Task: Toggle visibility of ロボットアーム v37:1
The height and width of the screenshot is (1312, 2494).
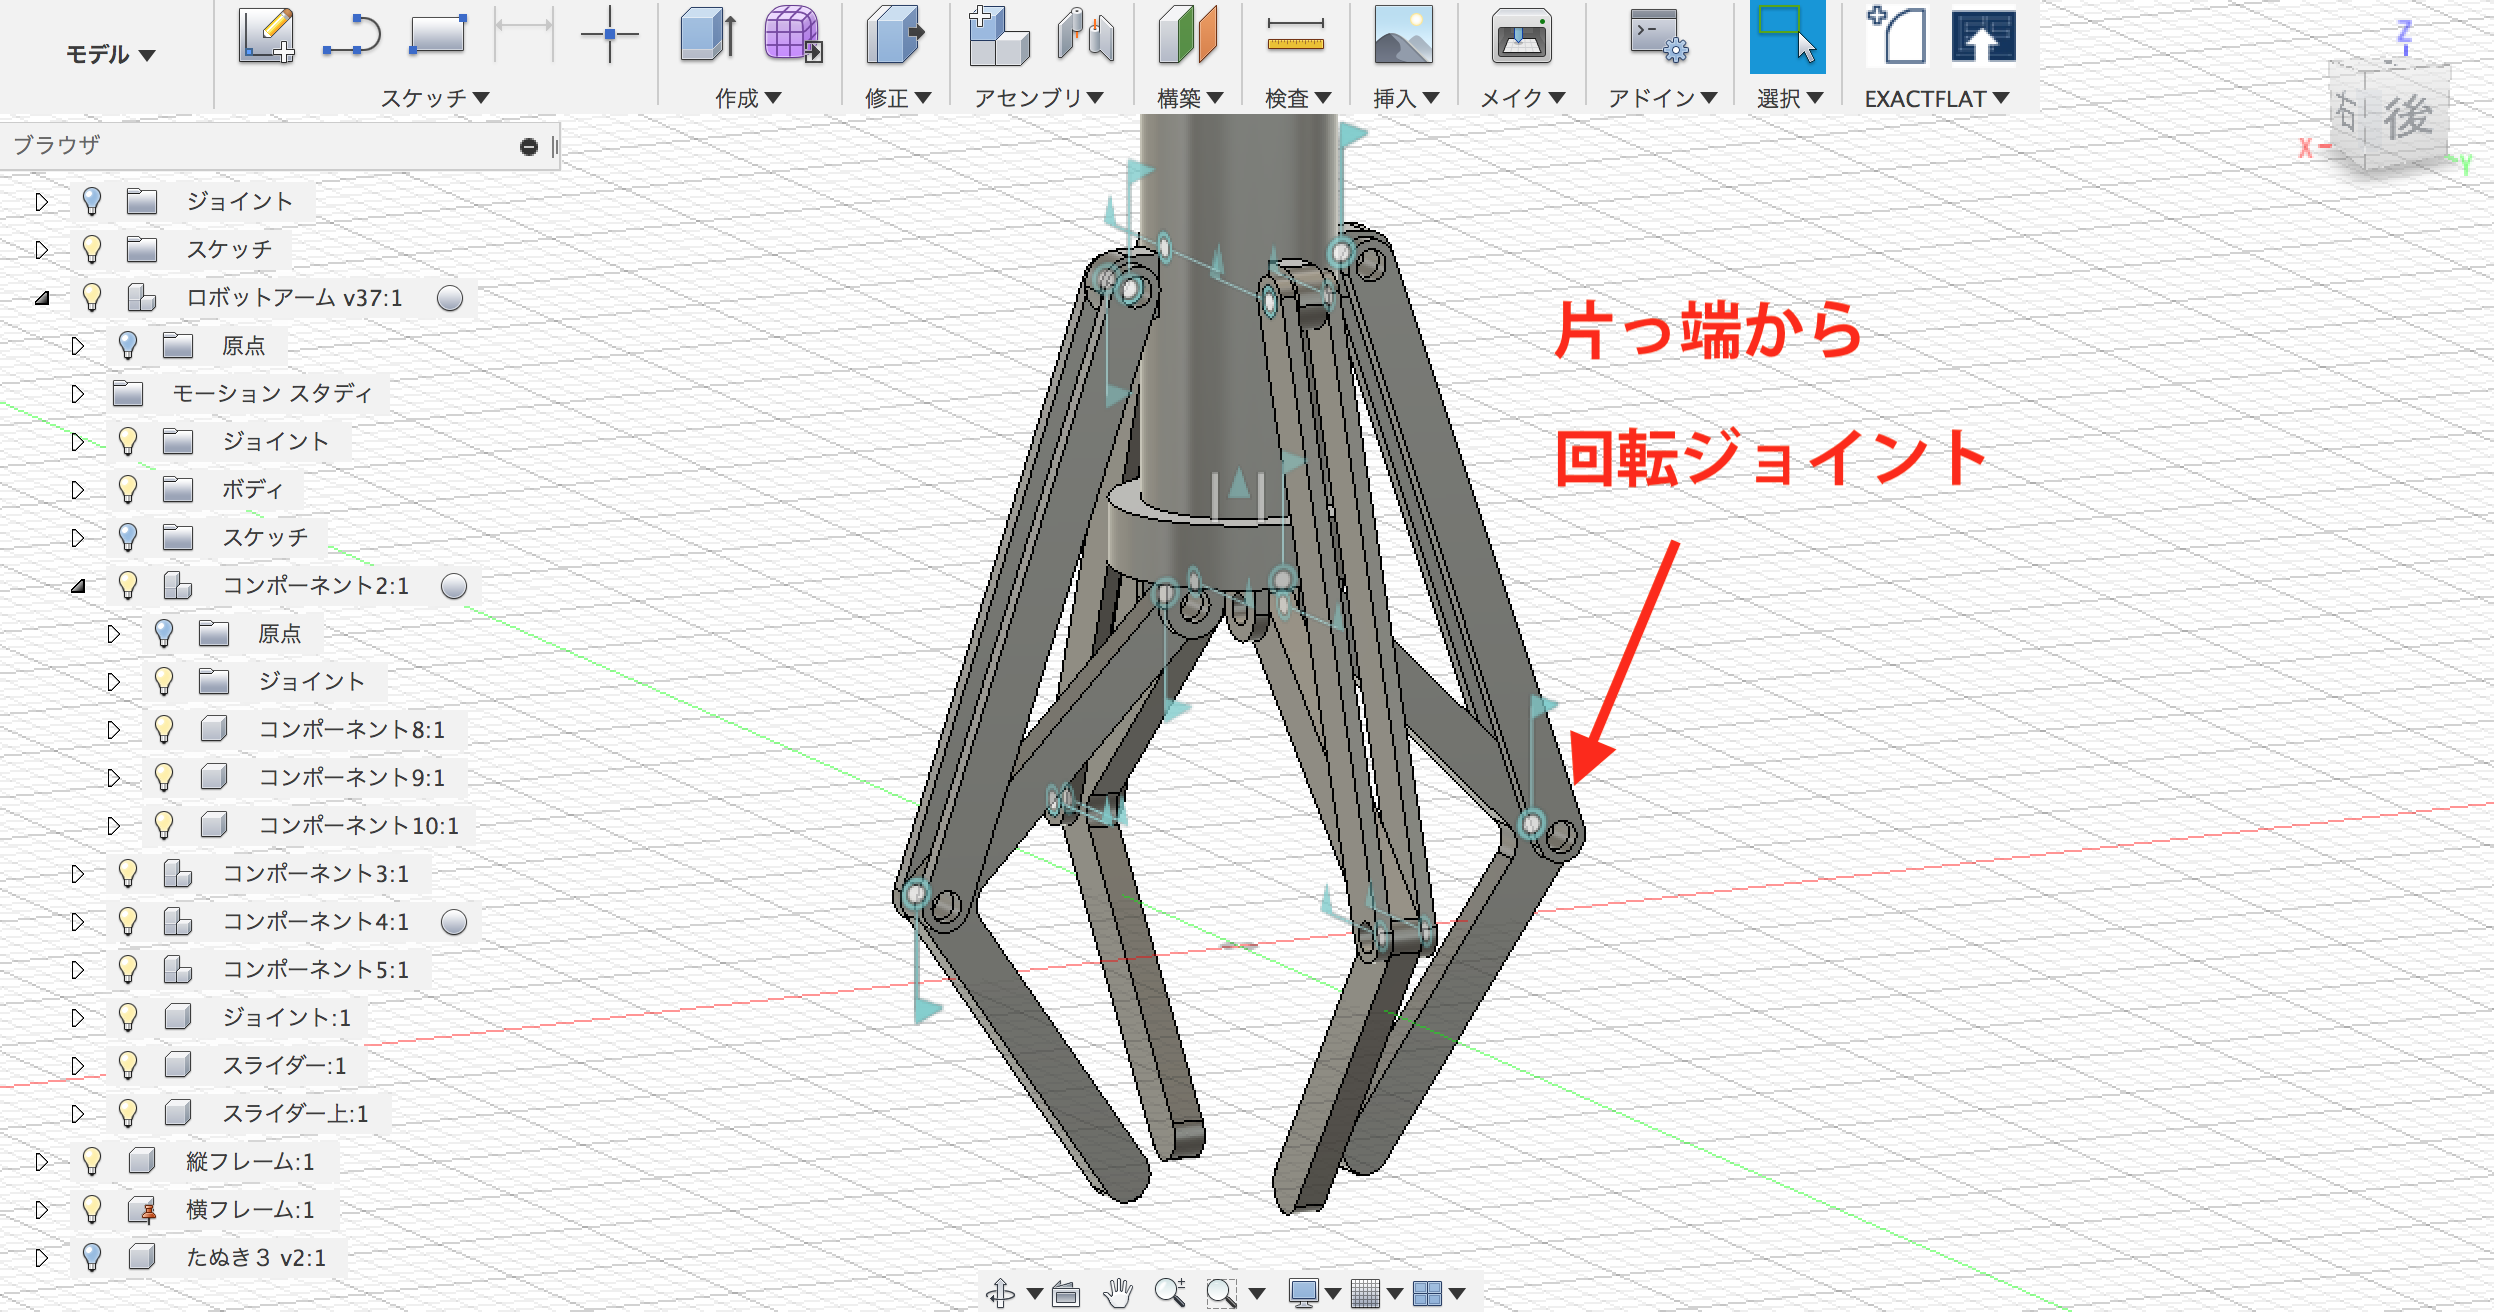Action: click(x=93, y=297)
